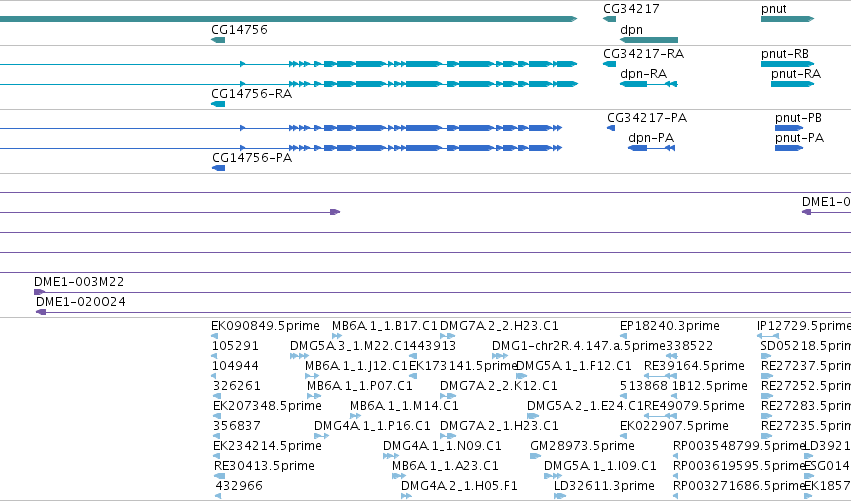Open the EK234214.5prime EST label

267,446
